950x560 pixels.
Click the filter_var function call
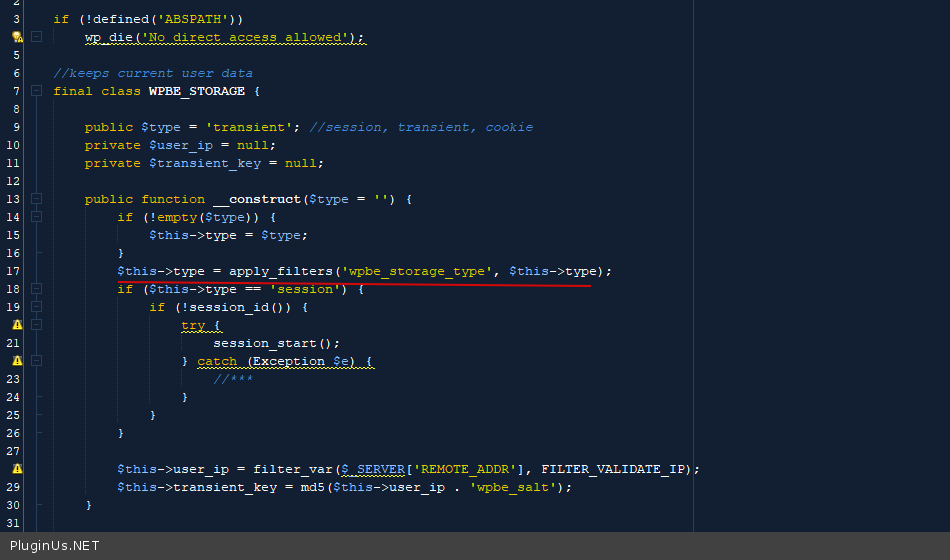293,469
